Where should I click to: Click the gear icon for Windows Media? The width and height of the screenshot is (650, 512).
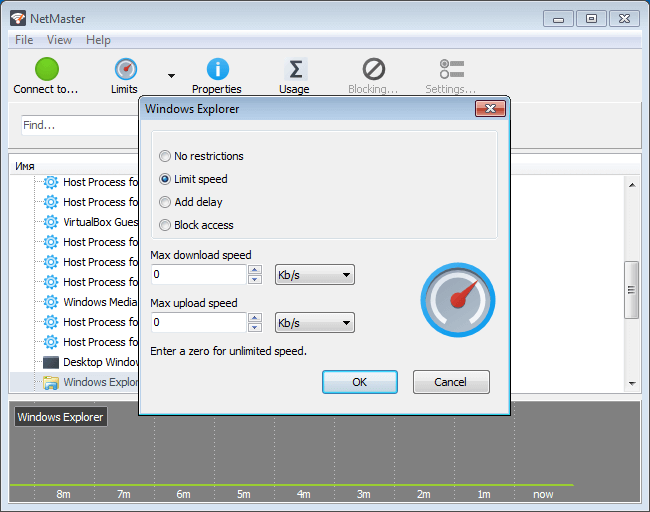point(51,302)
